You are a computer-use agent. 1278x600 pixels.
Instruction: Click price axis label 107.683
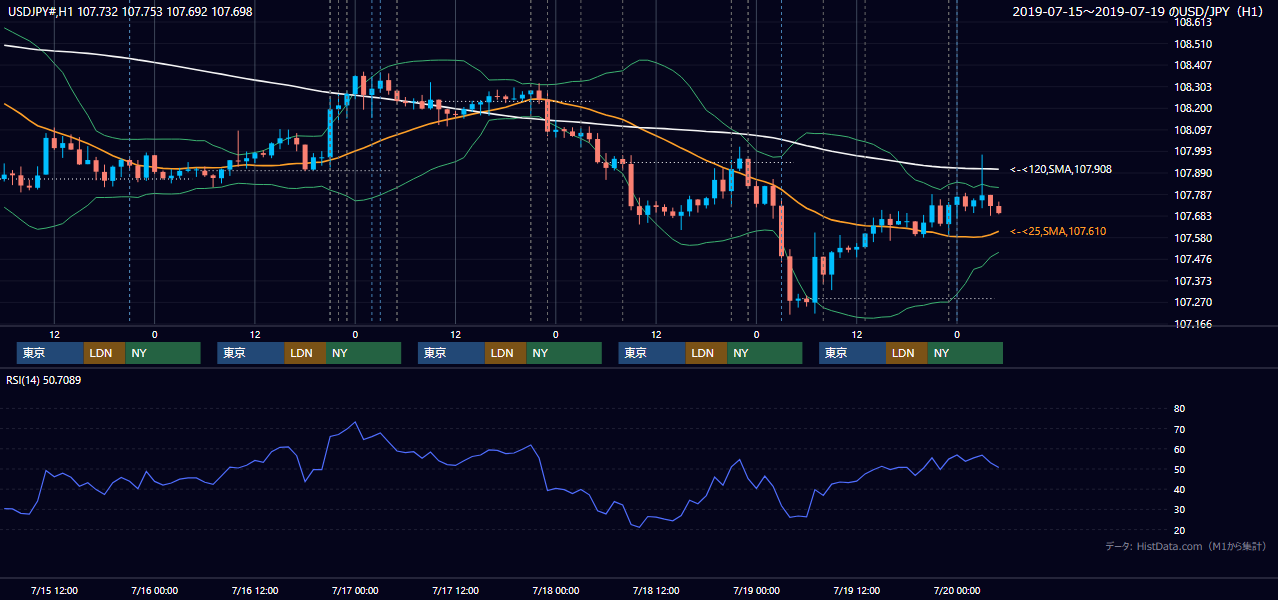point(1194,217)
